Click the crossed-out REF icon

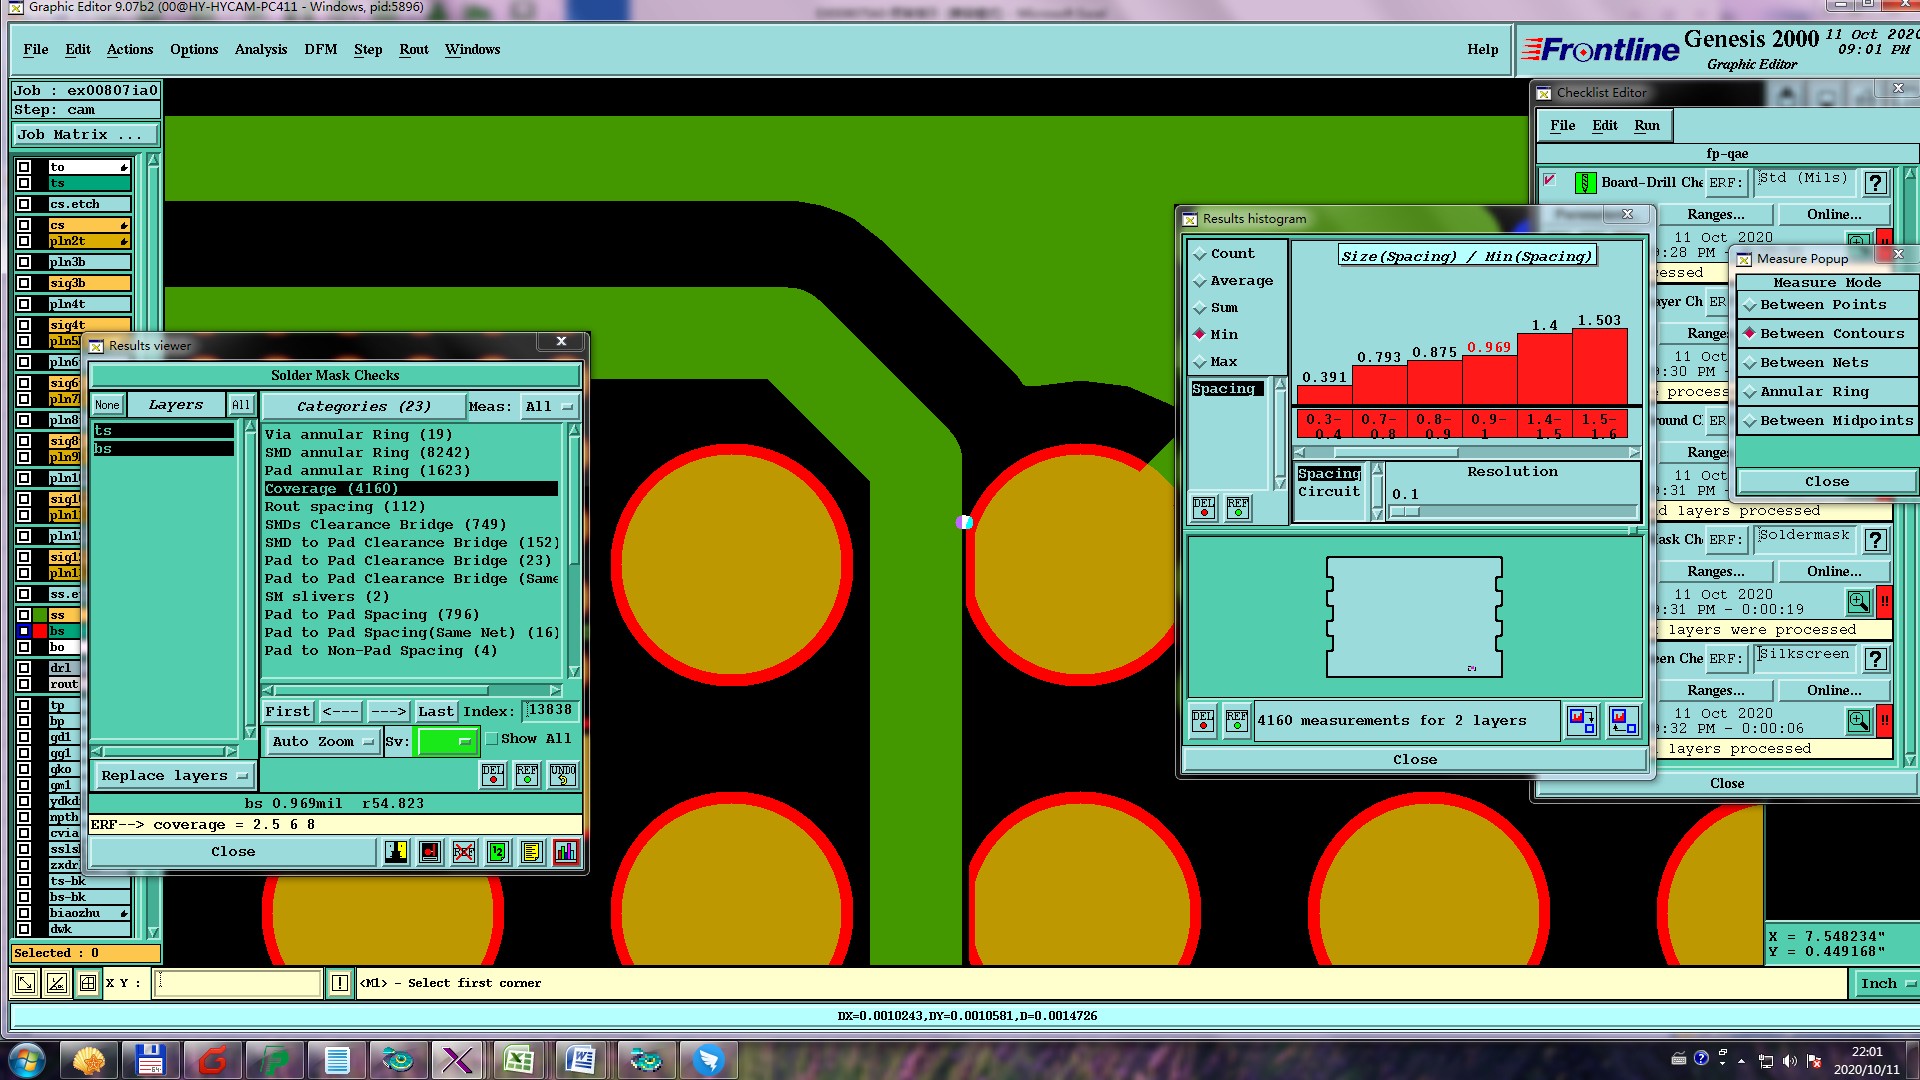coord(464,852)
